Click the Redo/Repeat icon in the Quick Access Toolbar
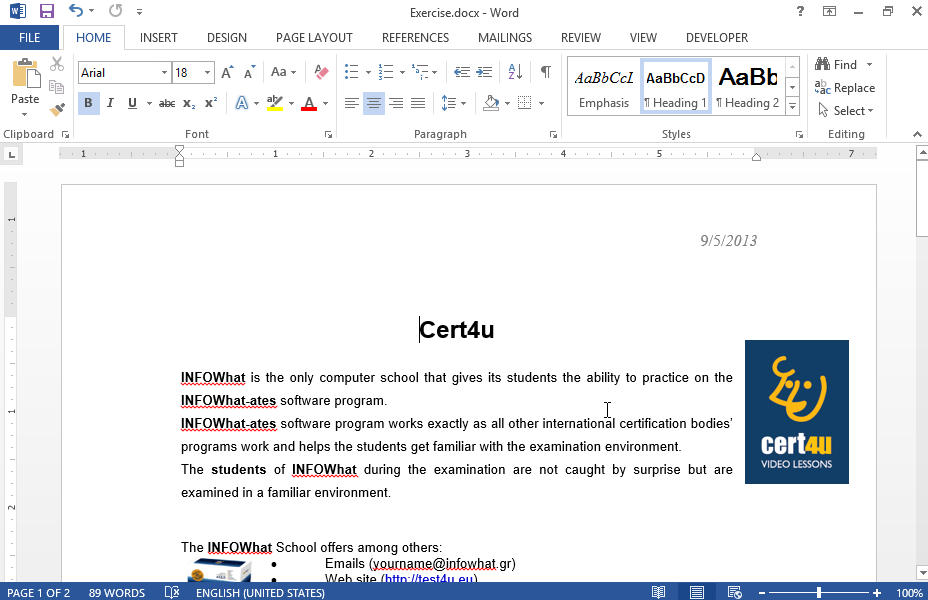The height and width of the screenshot is (600, 928). coord(116,10)
